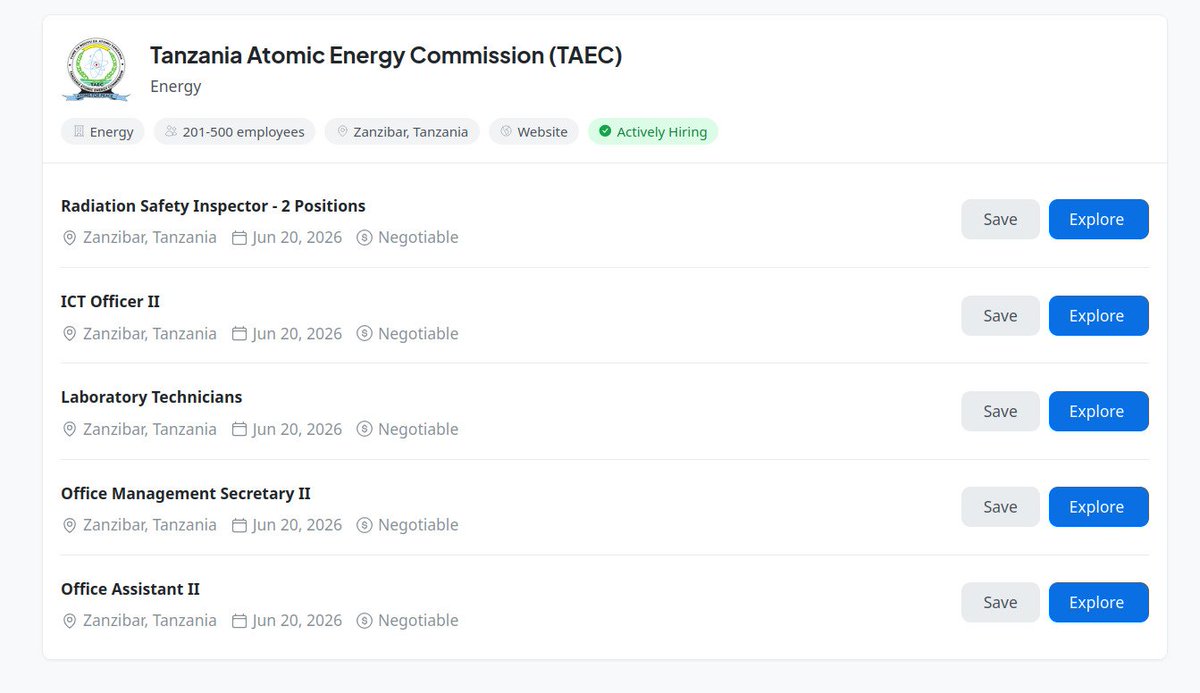Screen dimensions: 1200x693
Task: Open Tanzania Atomic Energy Commission company title
Action: click(x=386, y=55)
